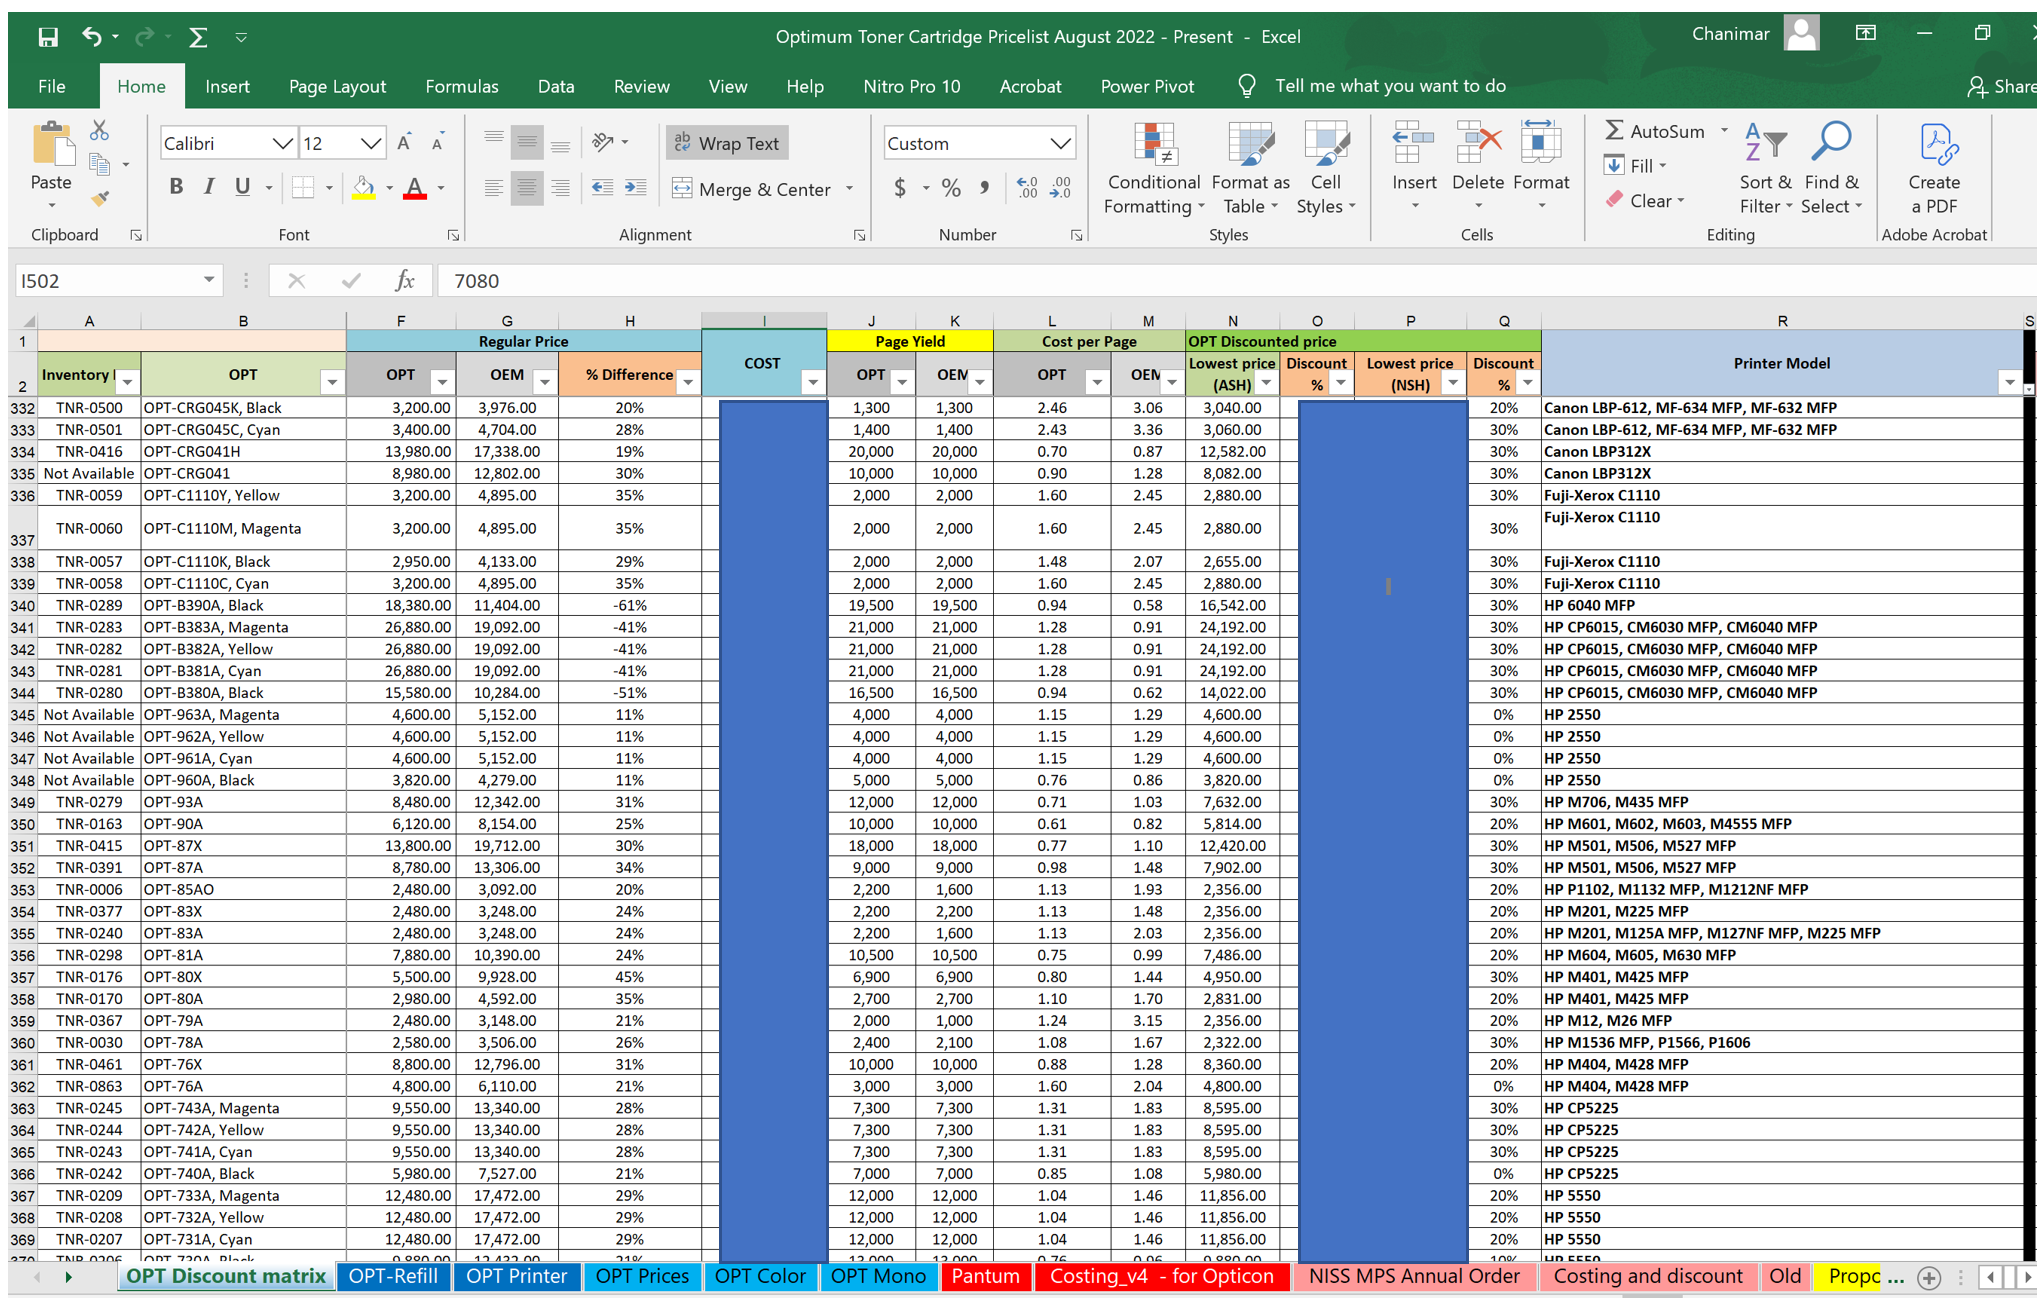The width and height of the screenshot is (2040, 1303).
Task: Click the Format Painter brush icon
Action: 99,198
